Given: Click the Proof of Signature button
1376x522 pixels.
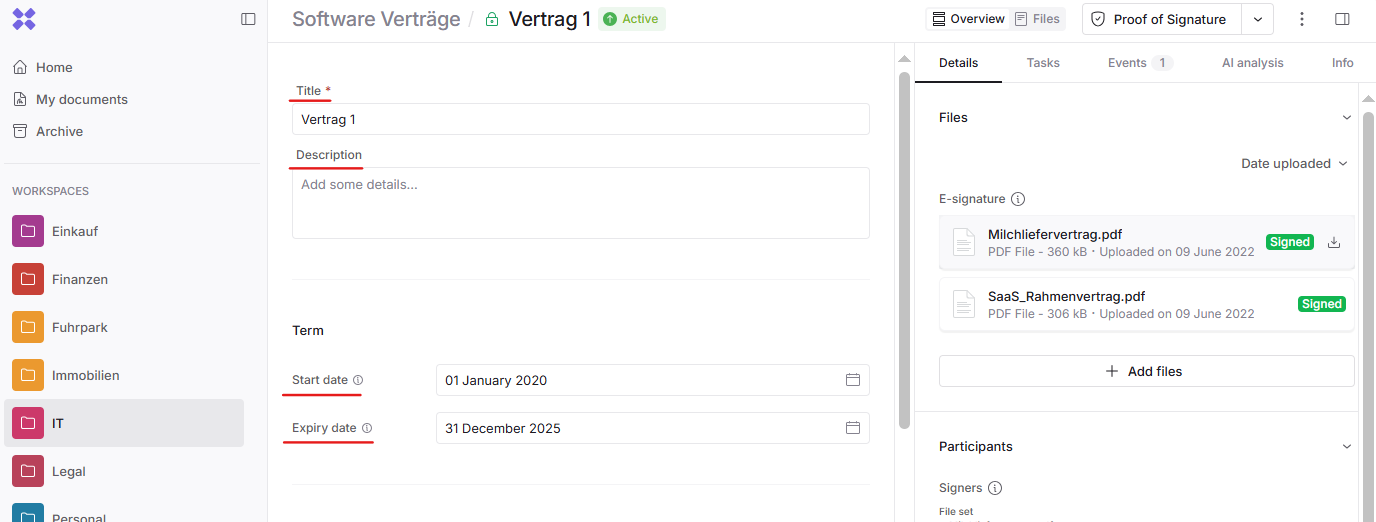Looking at the screenshot, I should 1162,19.
